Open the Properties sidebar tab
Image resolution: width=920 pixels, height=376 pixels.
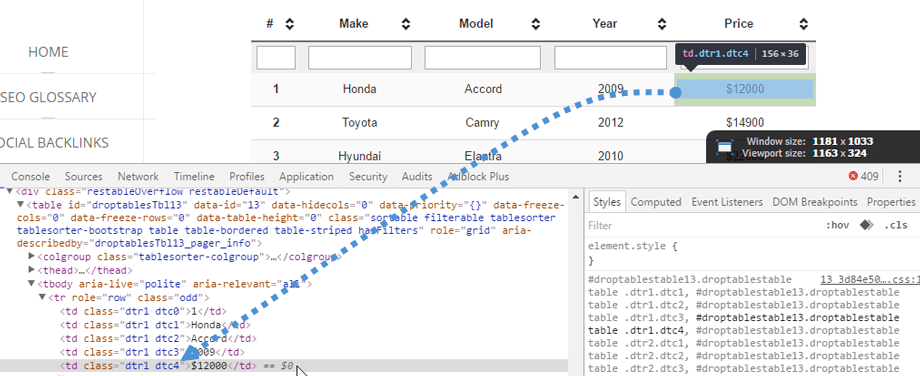891,202
